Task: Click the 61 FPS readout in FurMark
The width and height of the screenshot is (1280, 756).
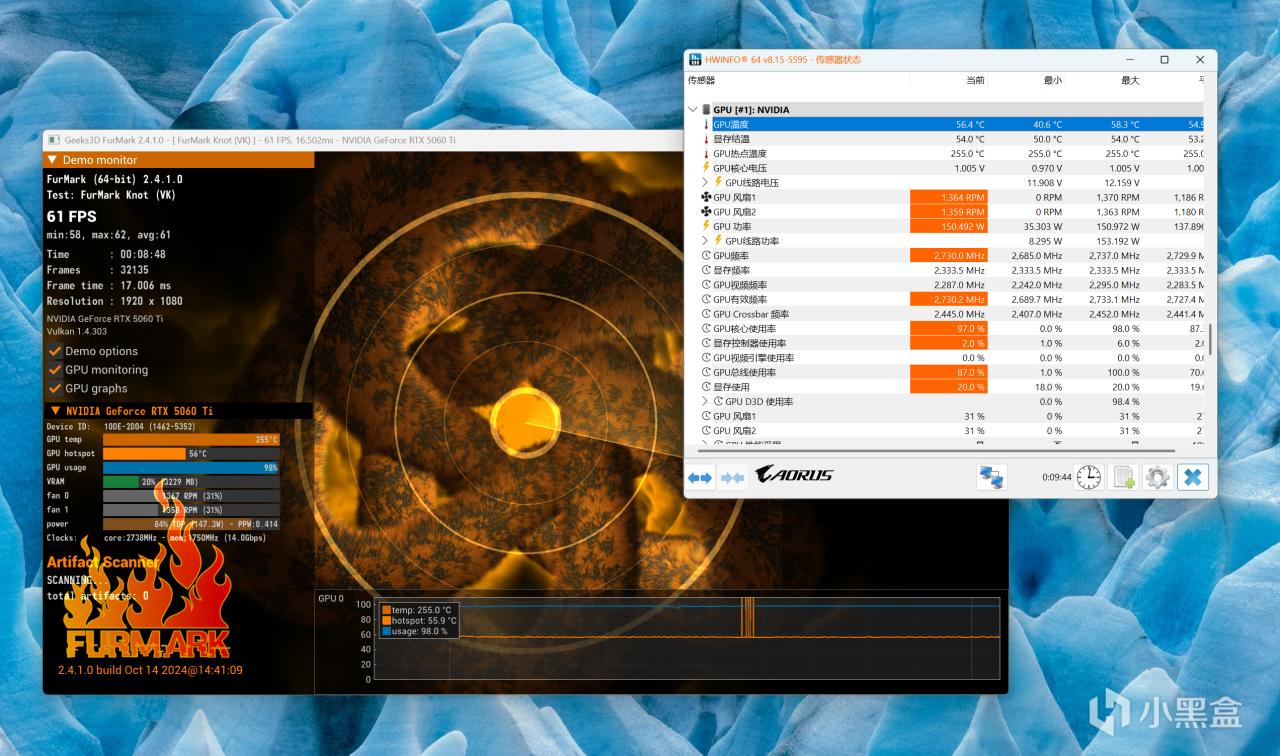Action: tap(72, 216)
